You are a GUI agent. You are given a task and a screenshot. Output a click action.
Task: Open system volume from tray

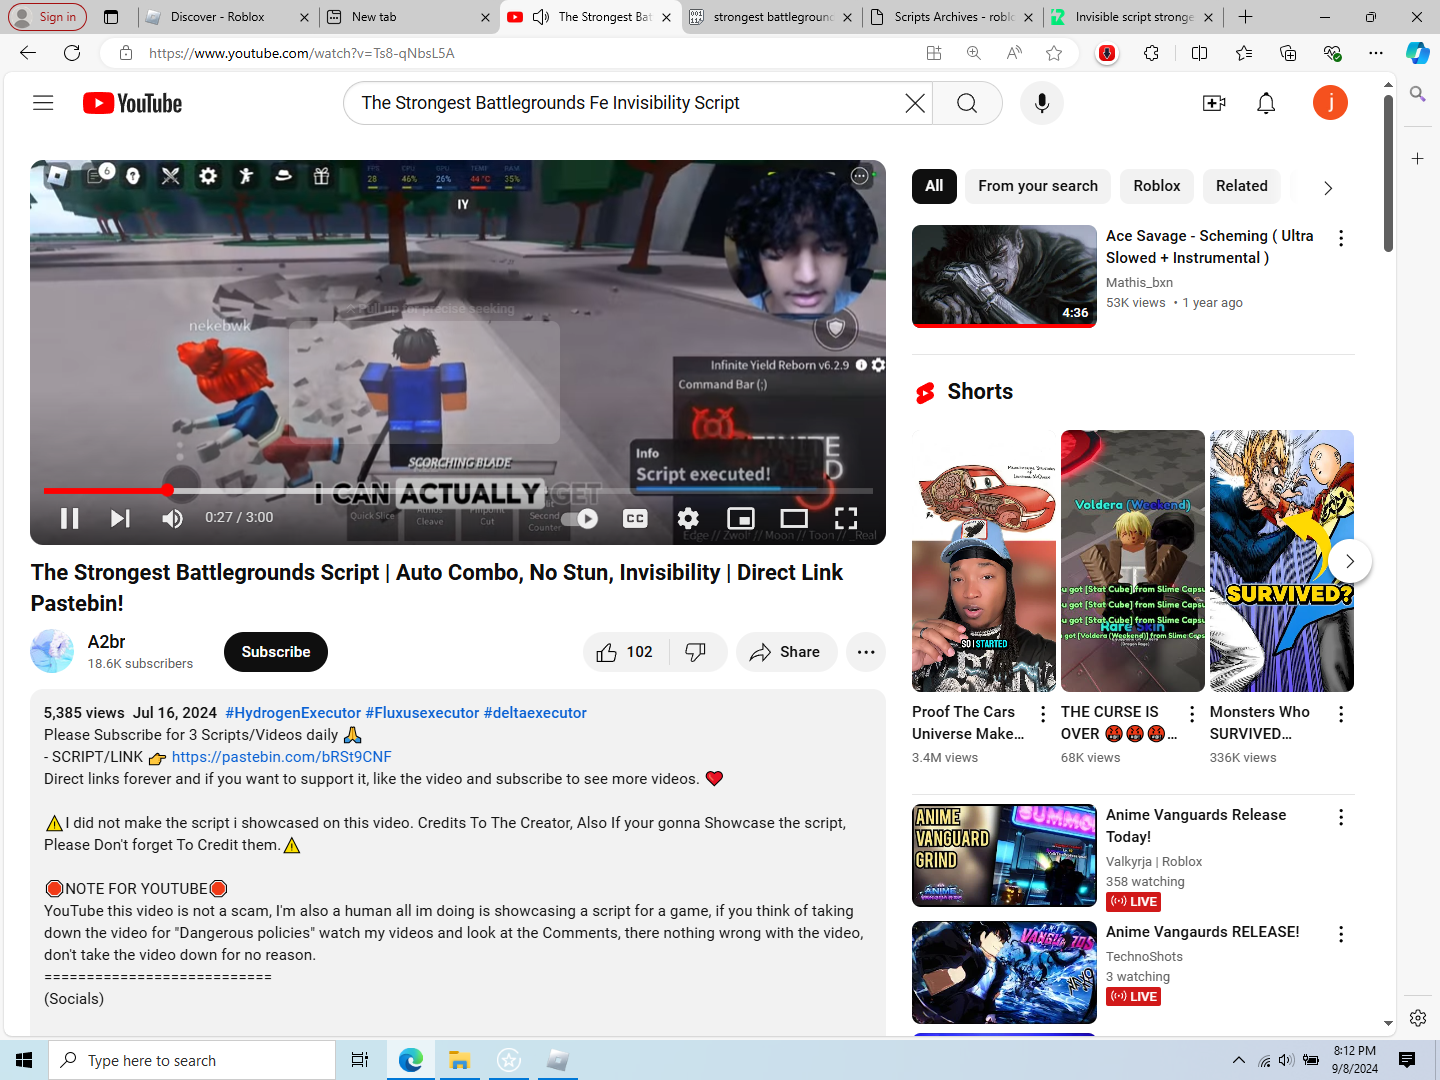tap(1286, 1060)
